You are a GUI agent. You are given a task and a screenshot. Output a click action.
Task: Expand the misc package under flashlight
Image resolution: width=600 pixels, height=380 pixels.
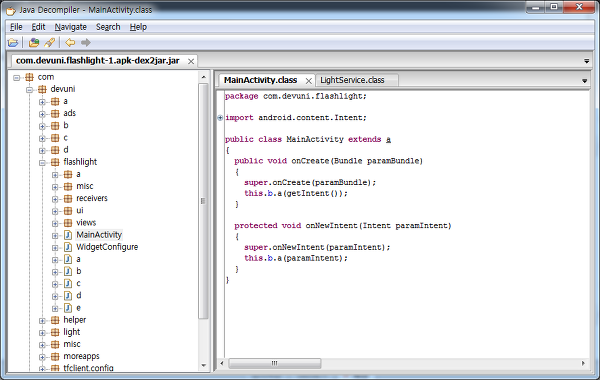coord(55,187)
